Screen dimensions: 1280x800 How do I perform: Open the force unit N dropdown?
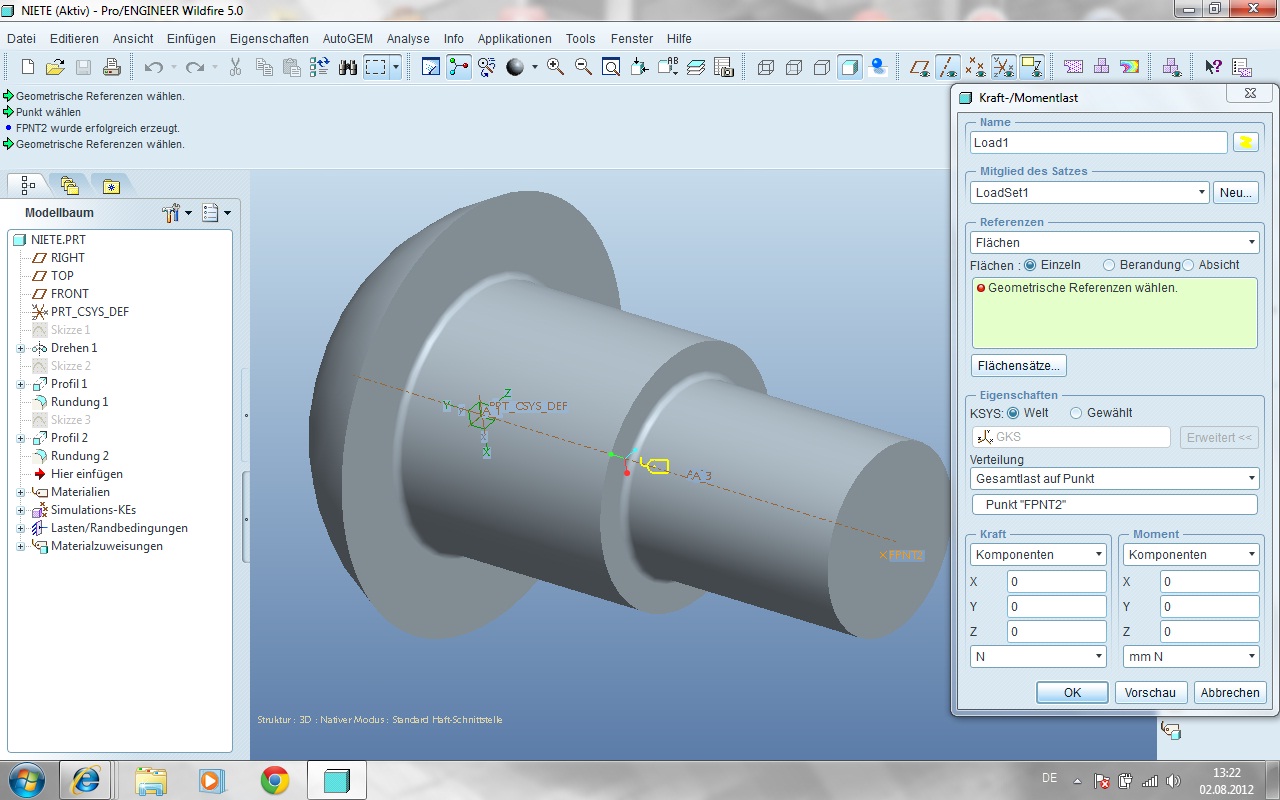[x=1038, y=657]
